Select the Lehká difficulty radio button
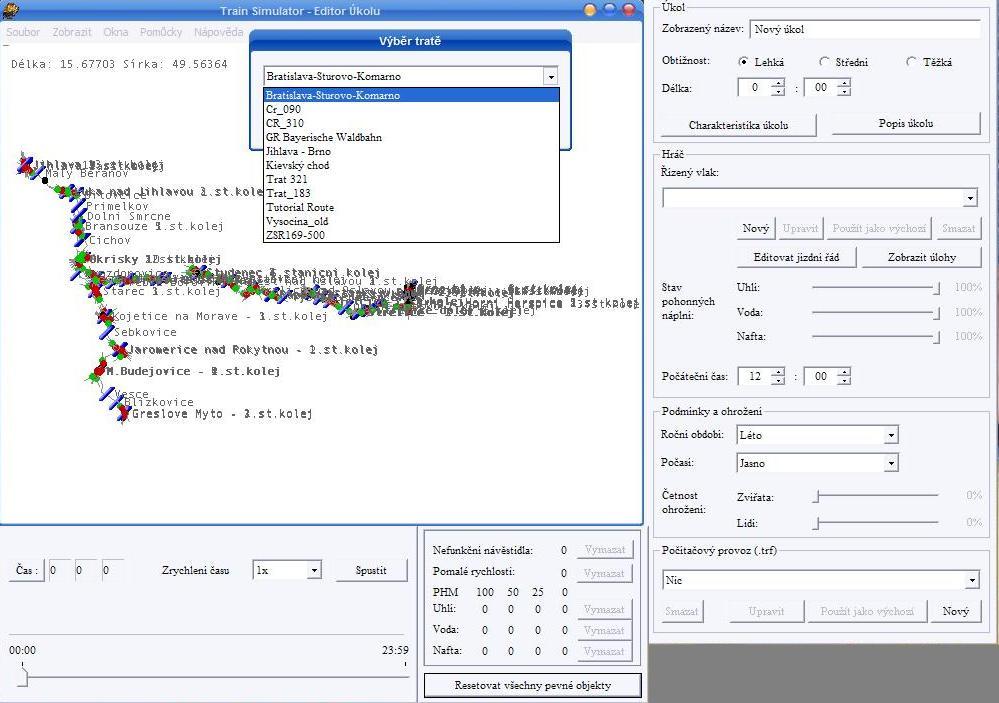 tap(743, 62)
